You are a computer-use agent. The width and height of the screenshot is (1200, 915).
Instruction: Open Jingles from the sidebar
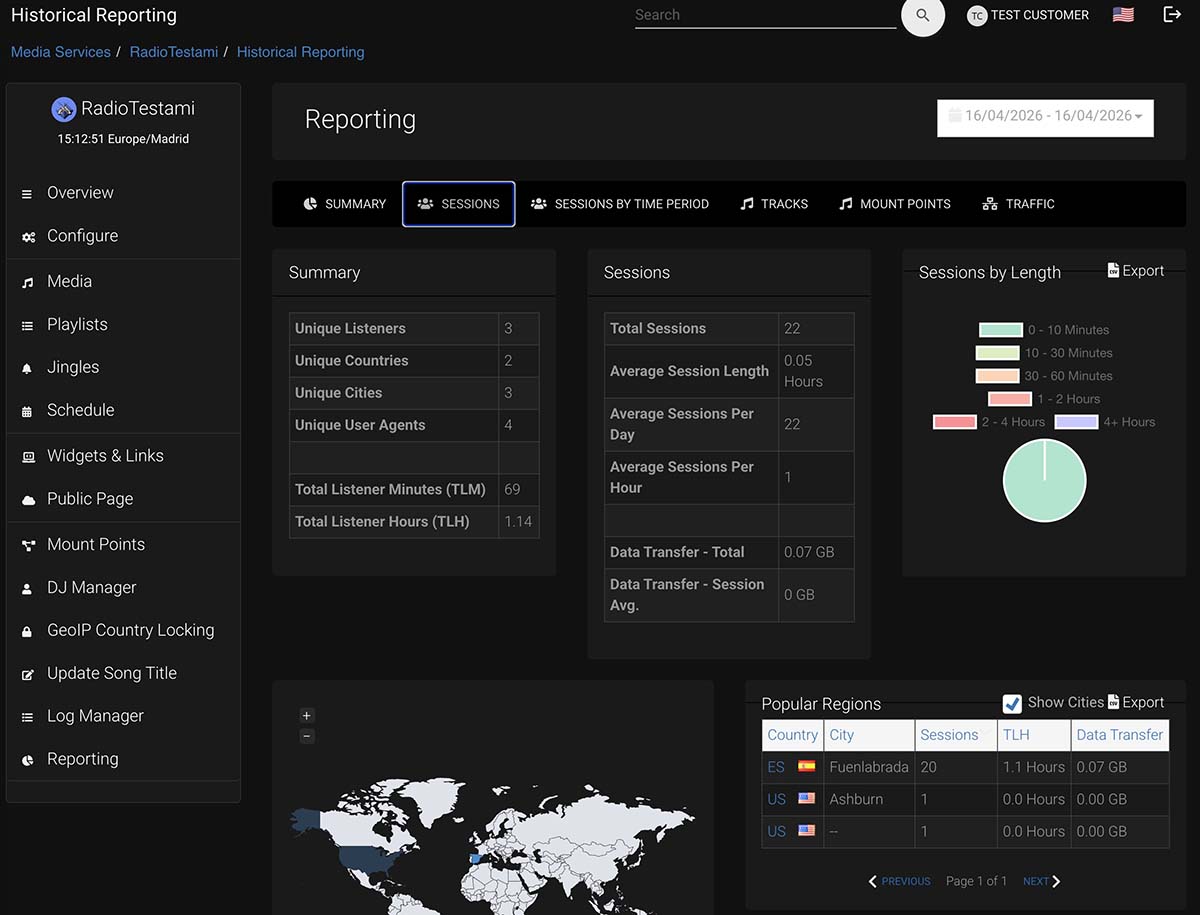click(73, 367)
